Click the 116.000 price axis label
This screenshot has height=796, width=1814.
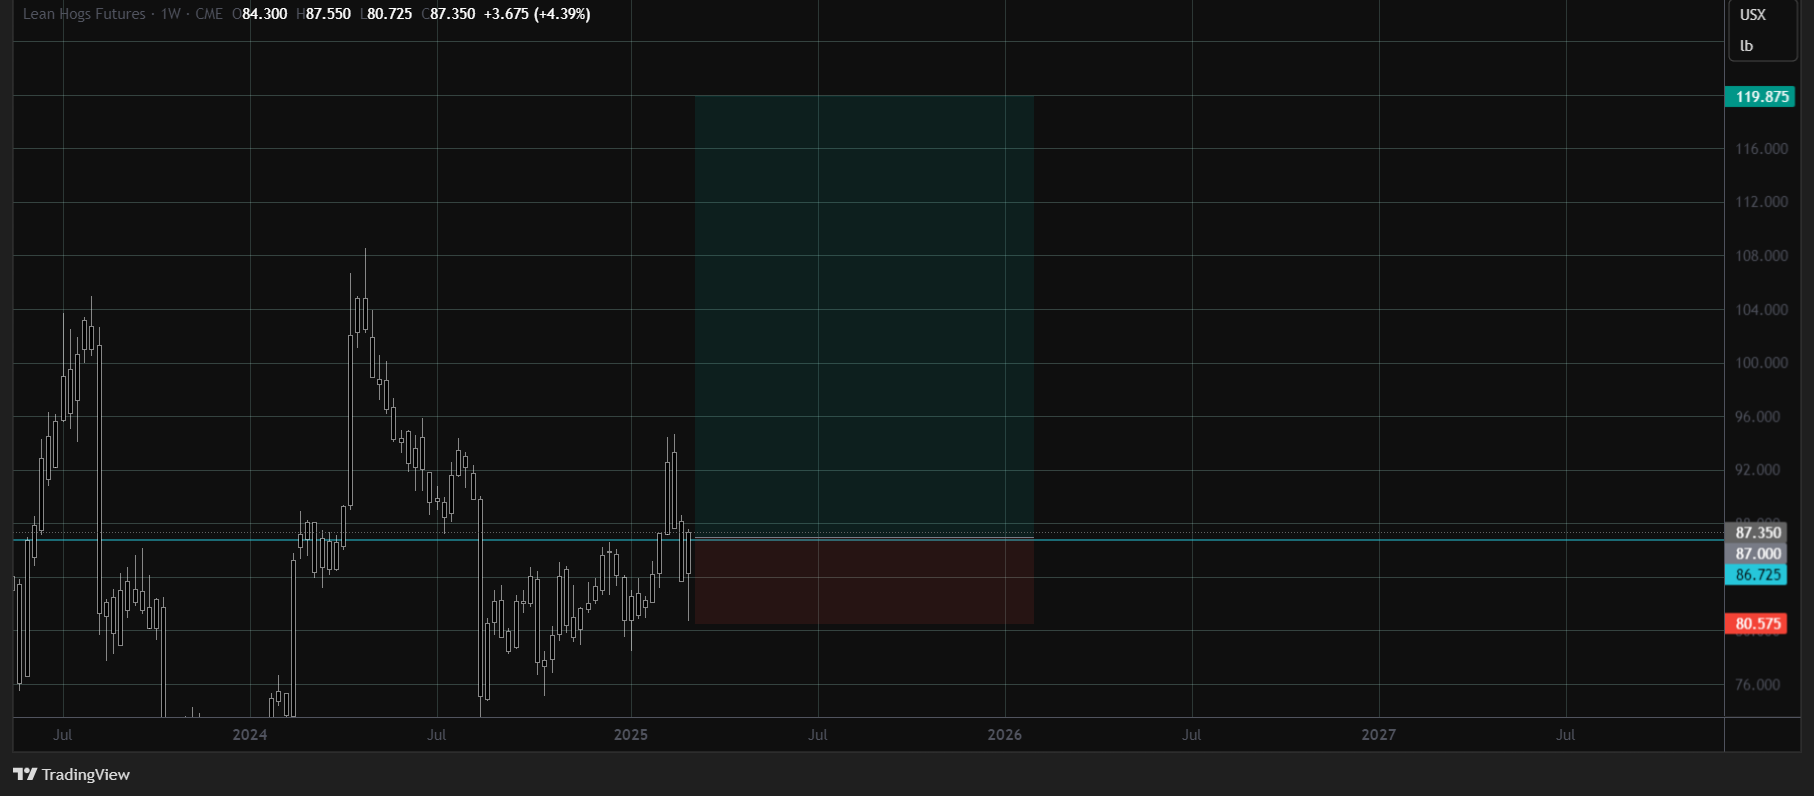coord(1761,149)
